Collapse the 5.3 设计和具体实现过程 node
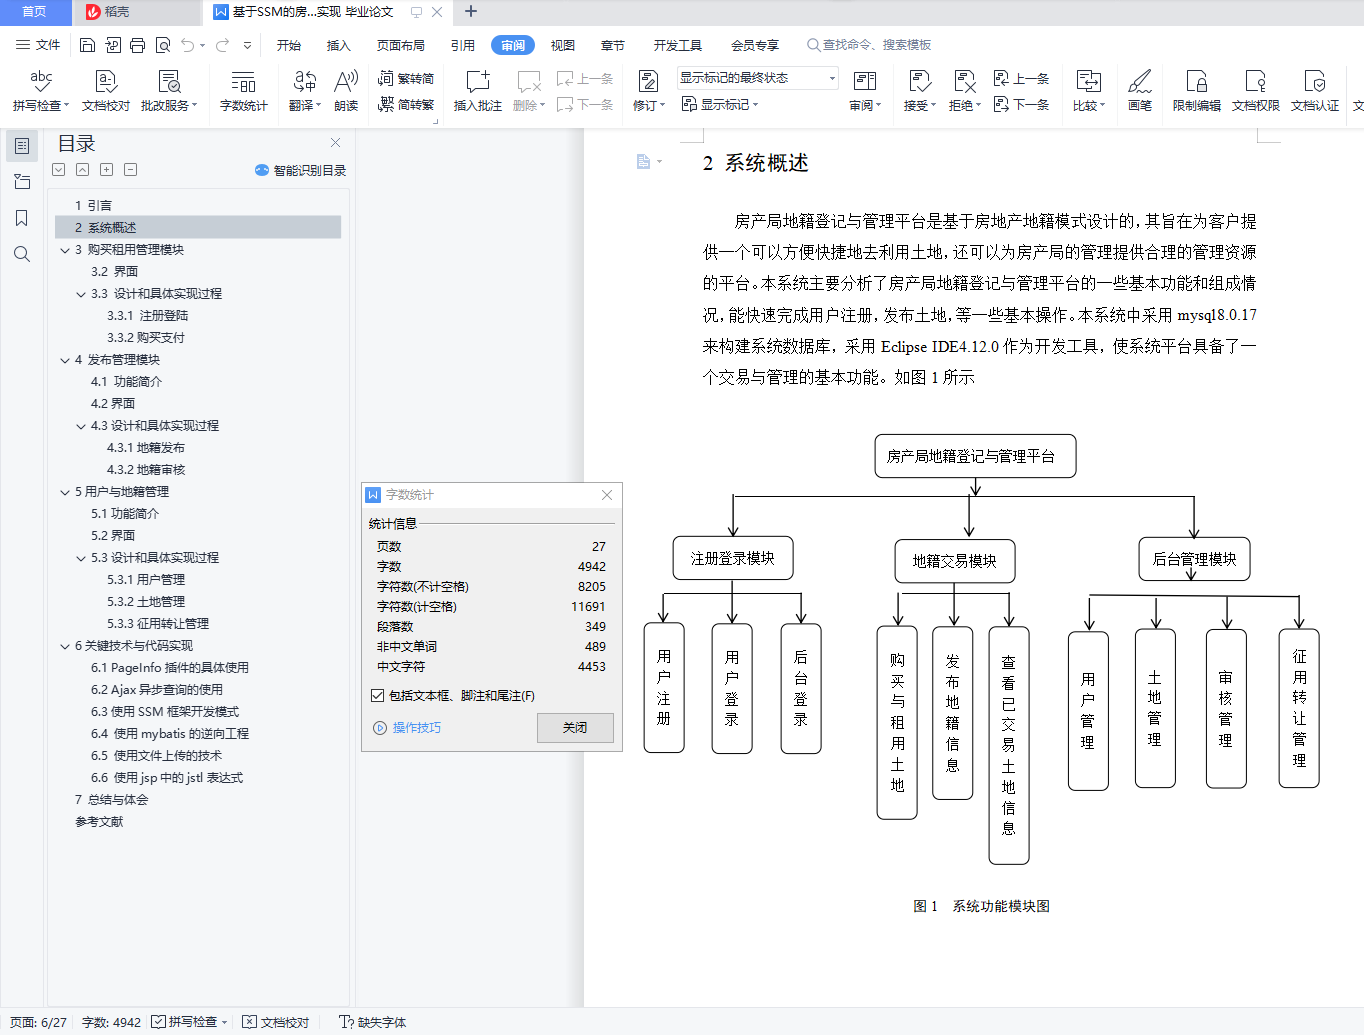The width and height of the screenshot is (1364, 1035). click(81, 558)
